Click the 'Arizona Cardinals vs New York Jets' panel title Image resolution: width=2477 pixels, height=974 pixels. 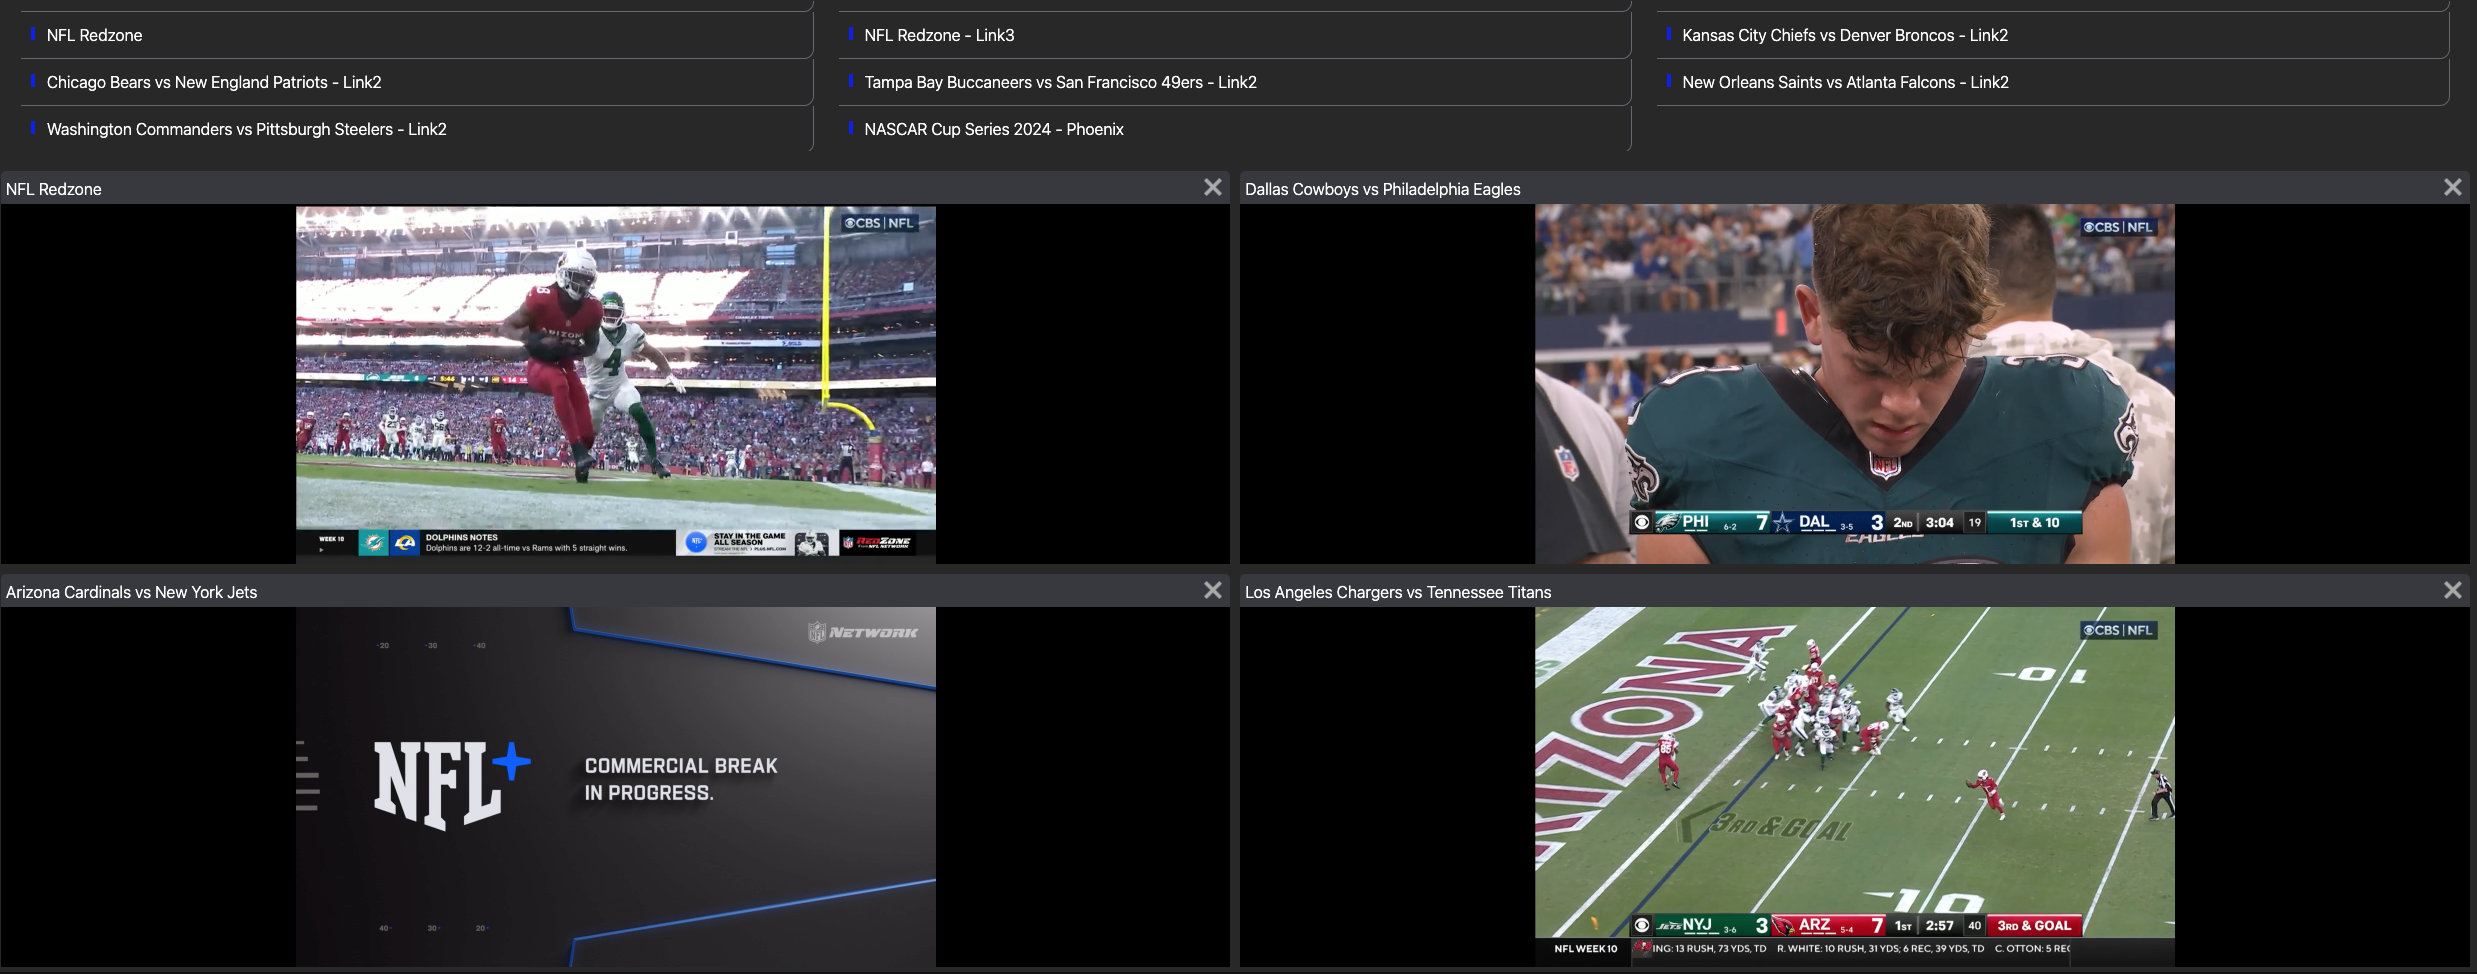click(x=131, y=592)
